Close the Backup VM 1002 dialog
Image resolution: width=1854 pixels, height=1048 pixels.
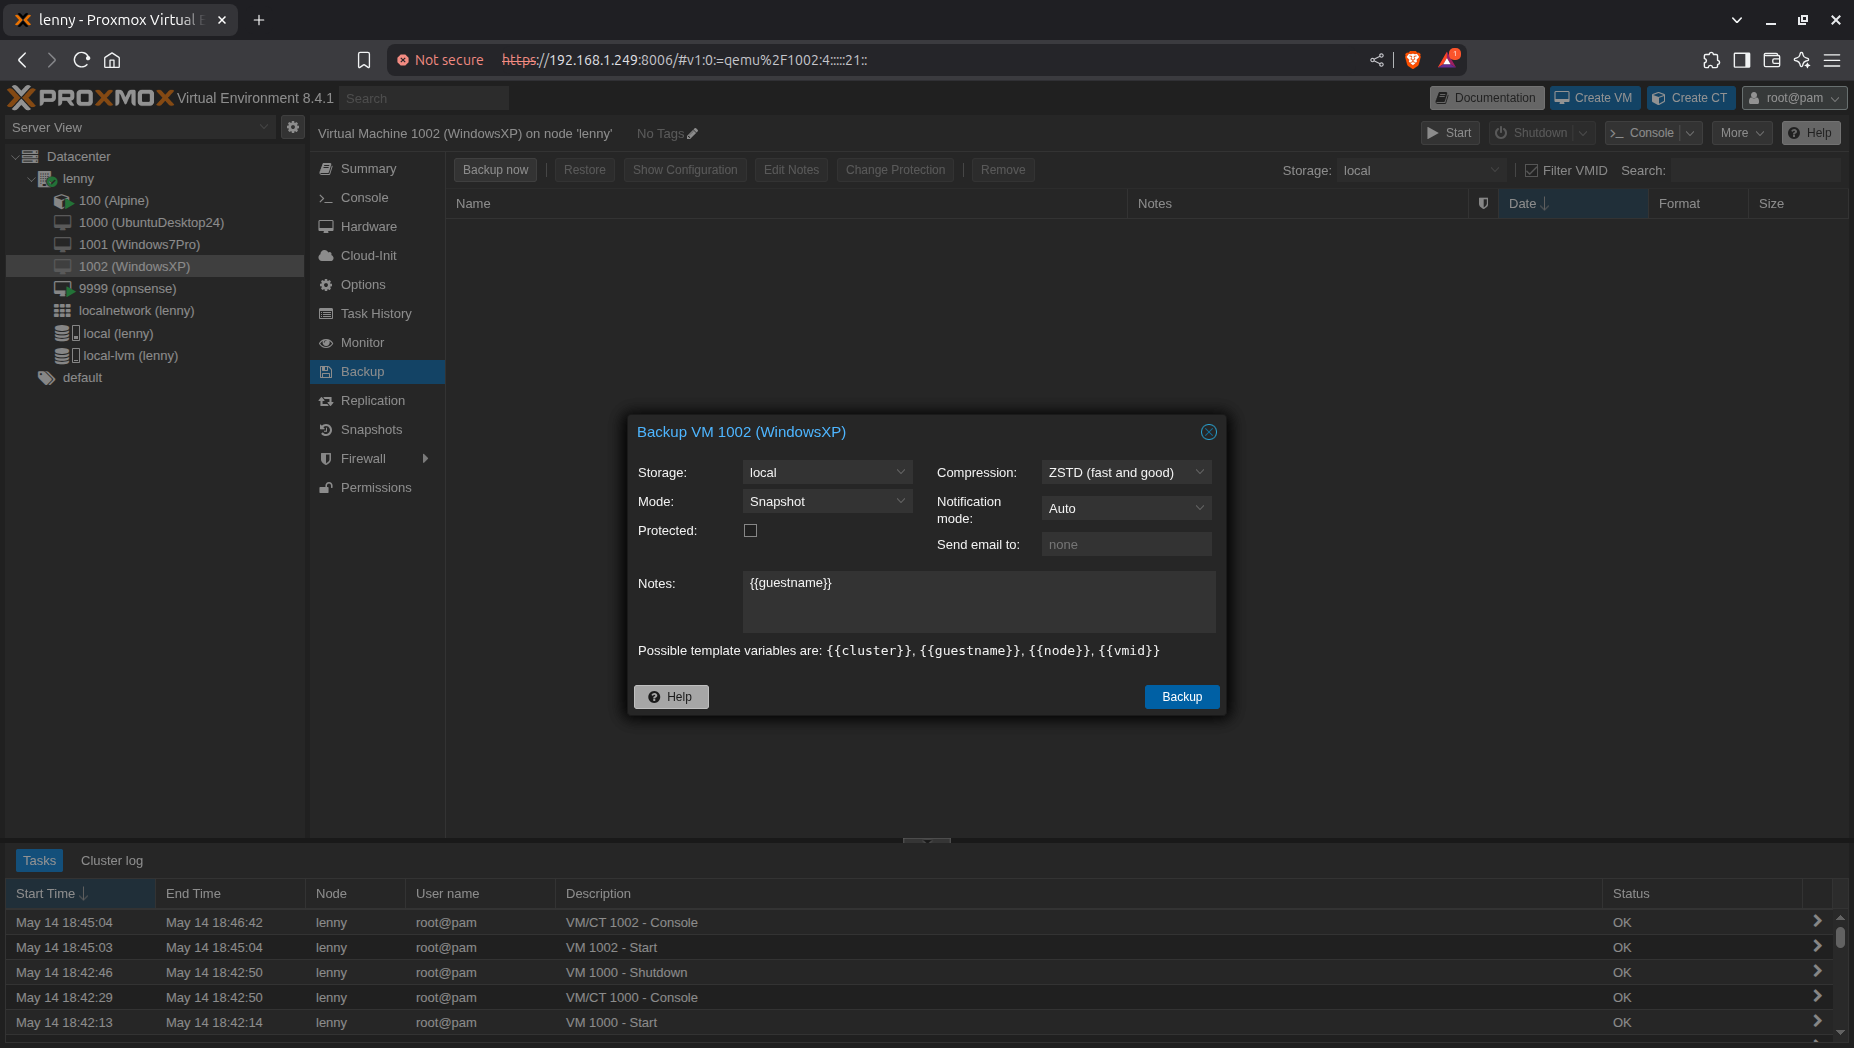[1209, 432]
